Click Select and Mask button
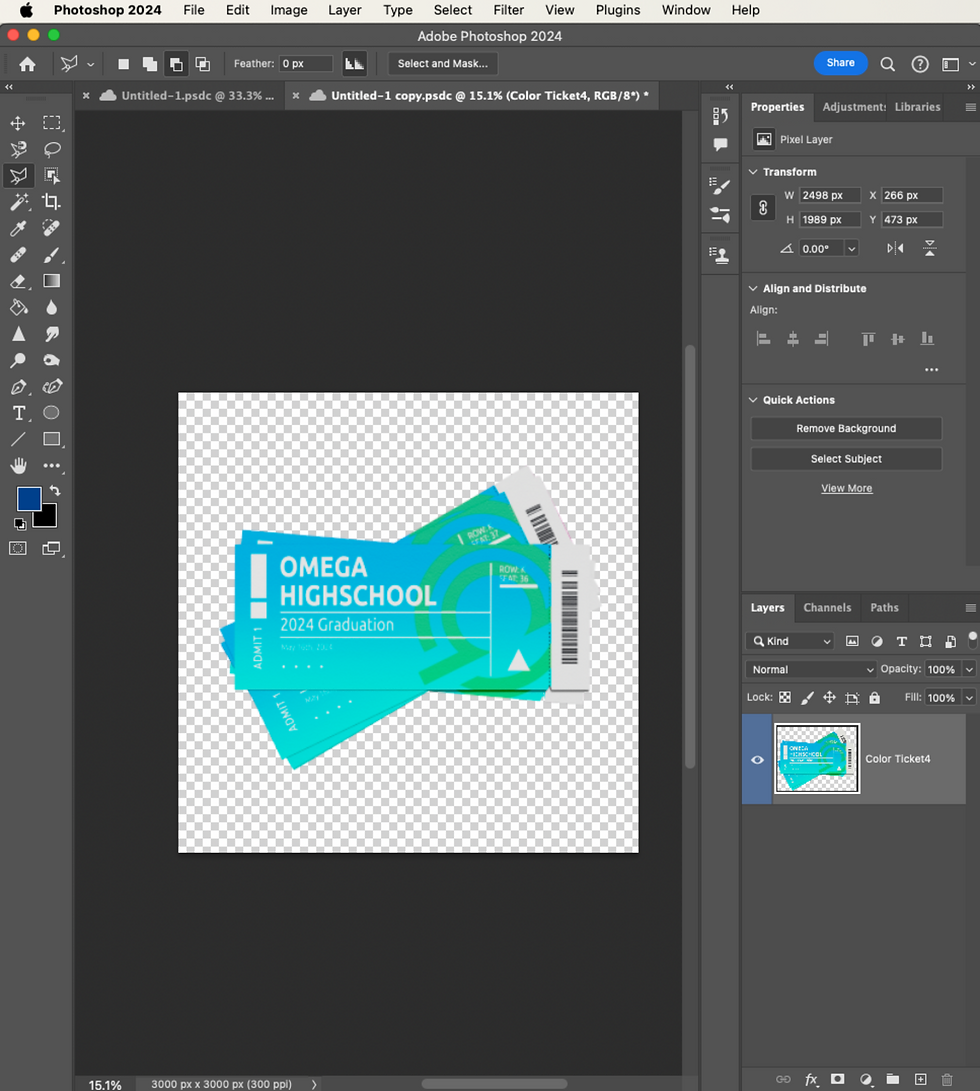The width and height of the screenshot is (980, 1091). pos(443,63)
